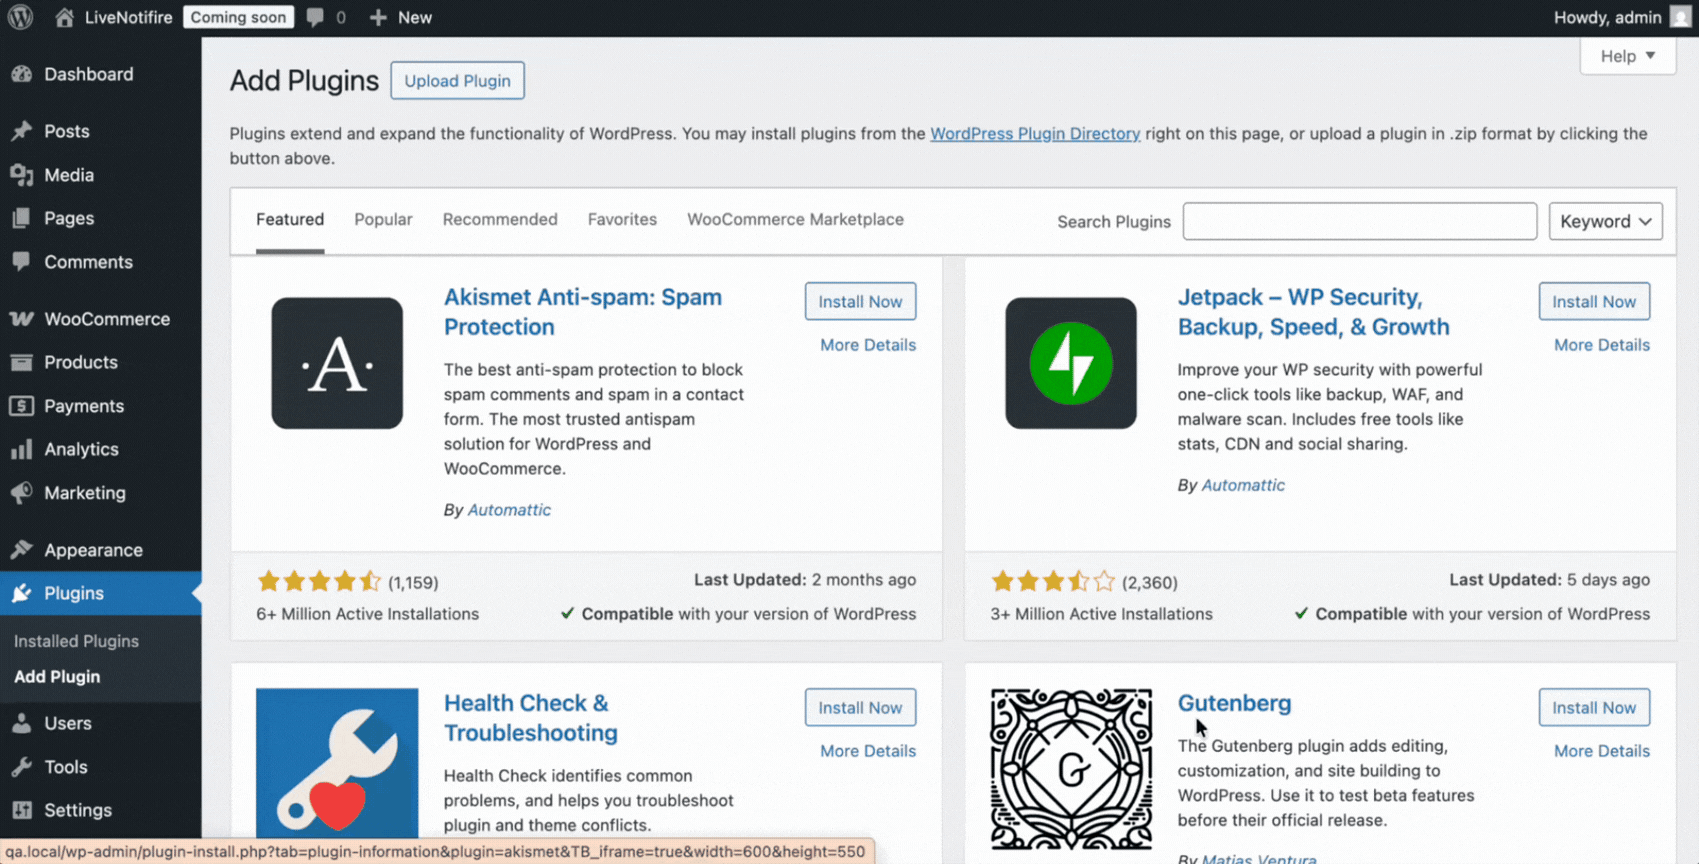This screenshot has height=864, width=1699.
Task: Open the Recommended tab
Action: click(500, 219)
